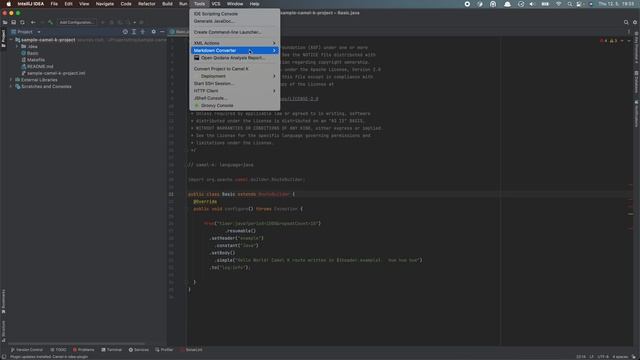Choose Convert Project to Camel K
Screen dimensions: 640x360
click(235, 69)
